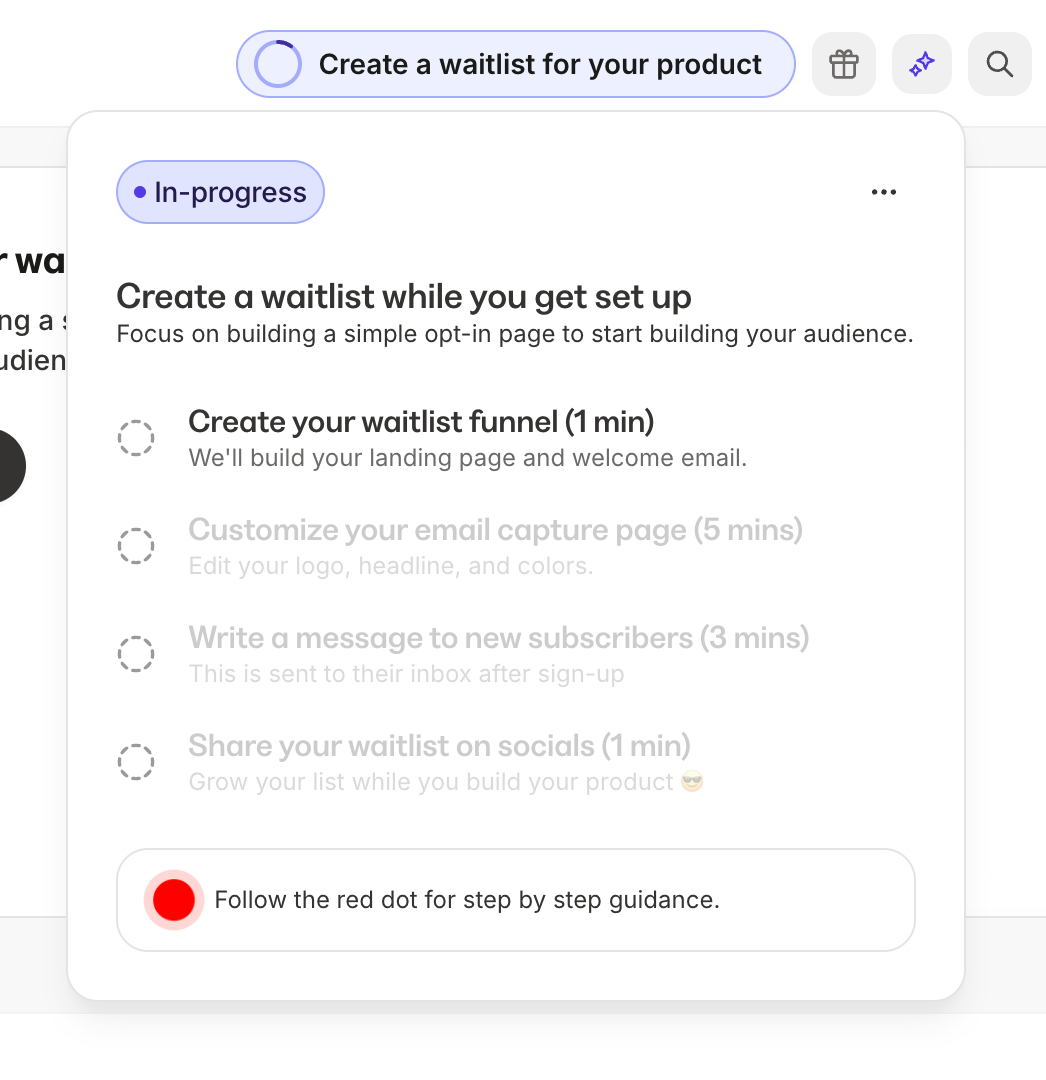The image size is (1046, 1080).
Task: Check the circle beside Create your waitlist funnel
Action: point(136,438)
